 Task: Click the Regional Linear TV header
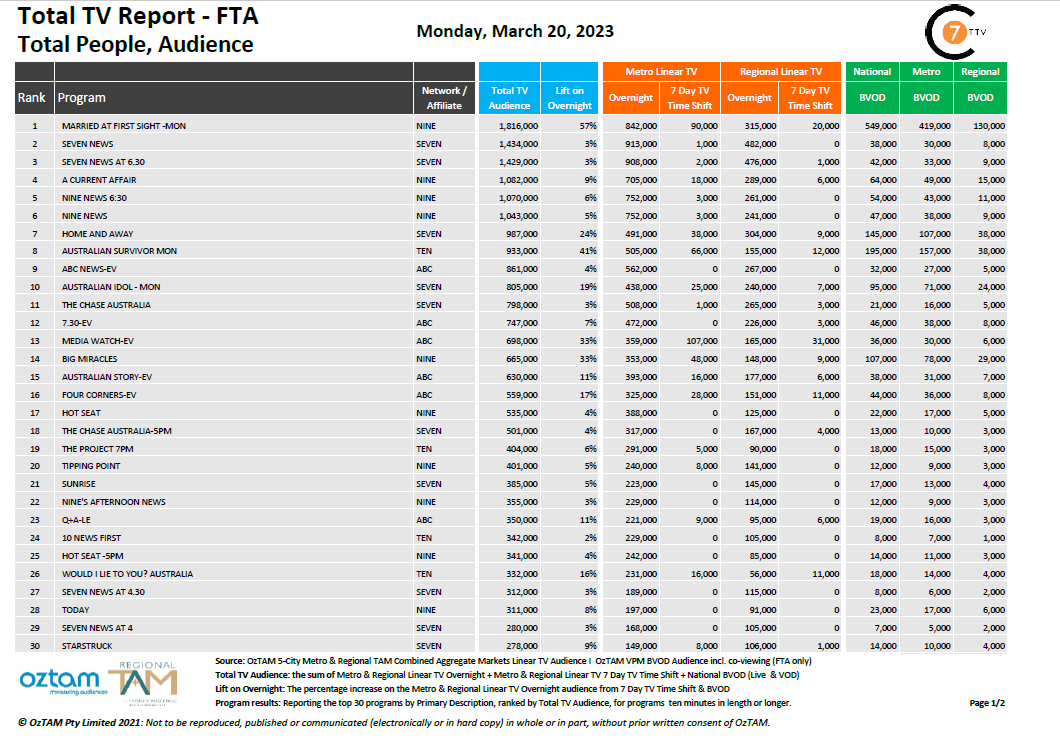click(781, 72)
